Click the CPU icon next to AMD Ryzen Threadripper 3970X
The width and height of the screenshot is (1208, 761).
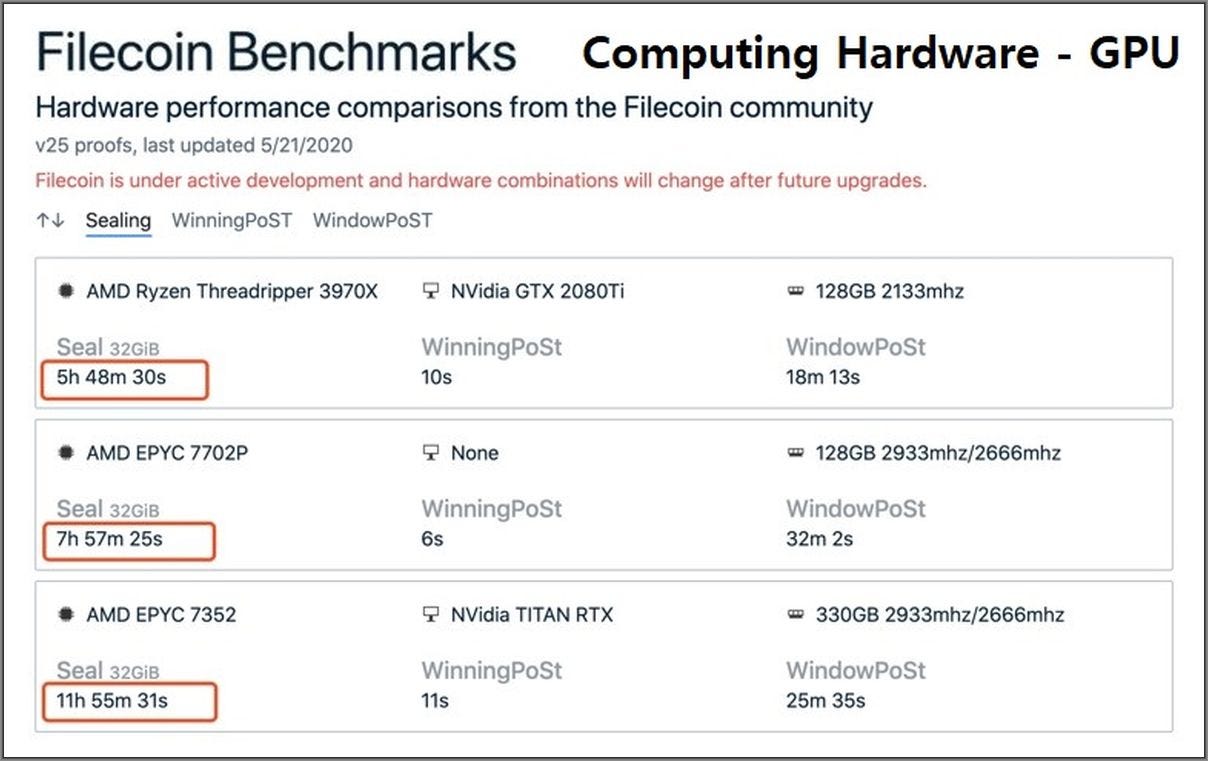tap(67, 292)
